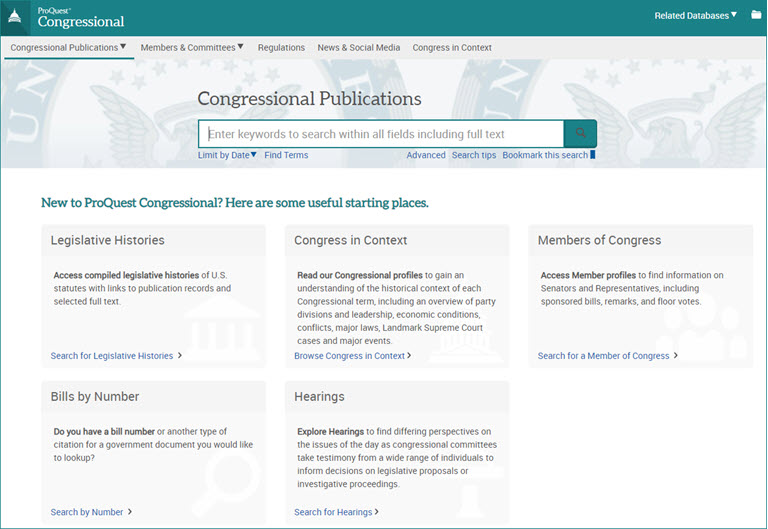The image size is (768, 529).
Task: Open the Advanced search link
Action: 426,155
